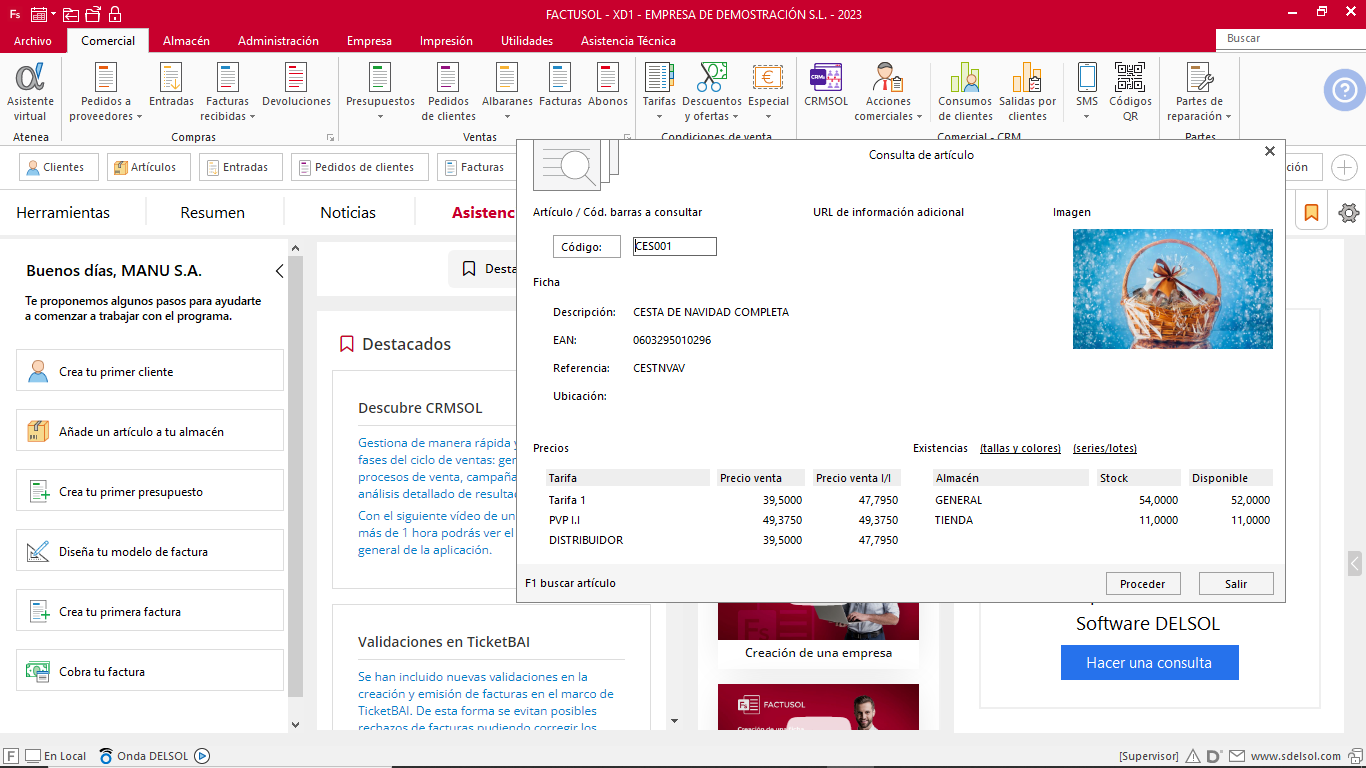Collapse the Buenos días side panel
This screenshot has height=768, width=1366.
(279, 271)
